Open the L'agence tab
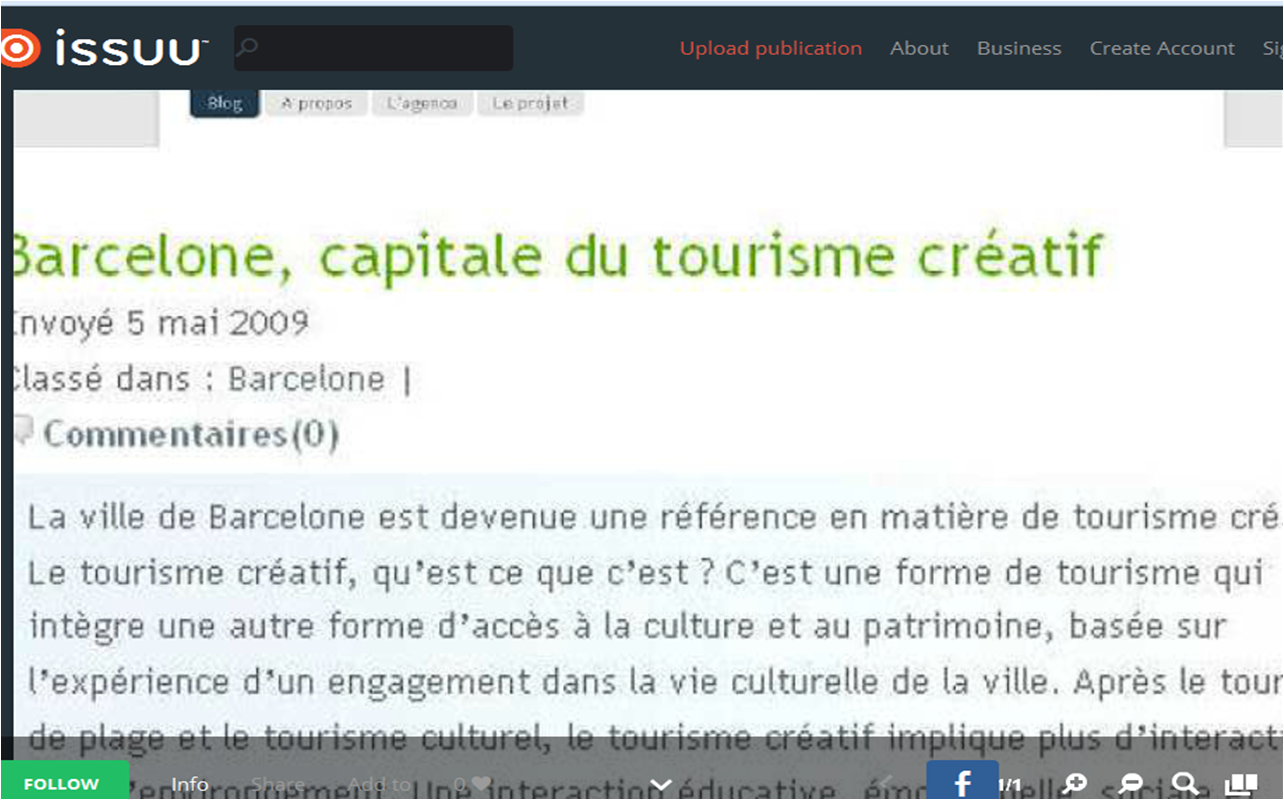This screenshot has width=1284, height=800. coord(422,103)
